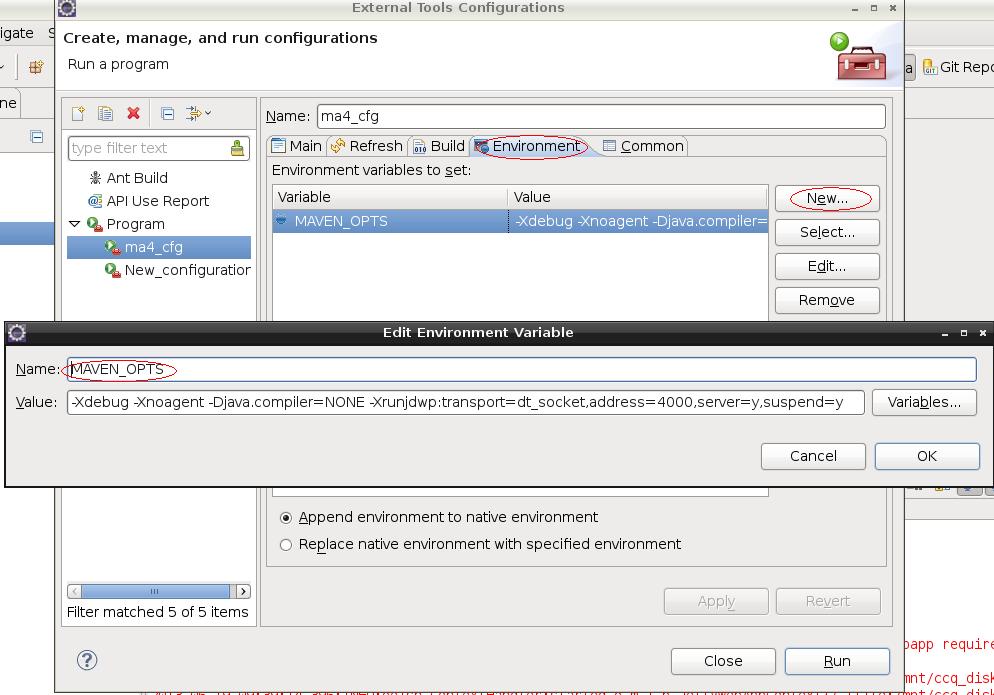Collapse the Program tree node
The height and width of the screenshot is (695, 994).
tap(75, 224)
